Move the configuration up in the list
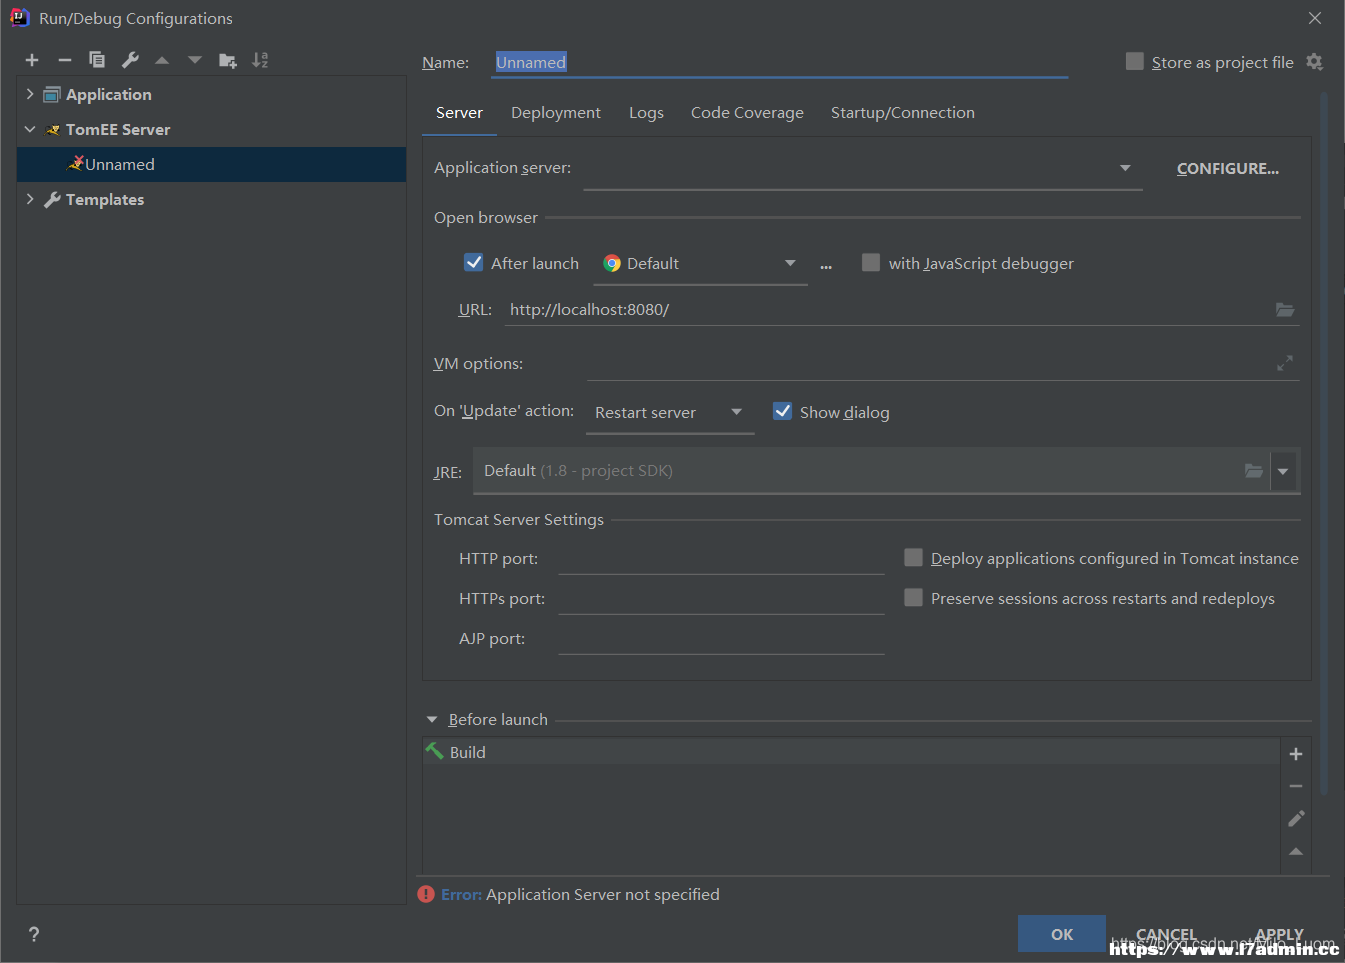 pos(162,60)
